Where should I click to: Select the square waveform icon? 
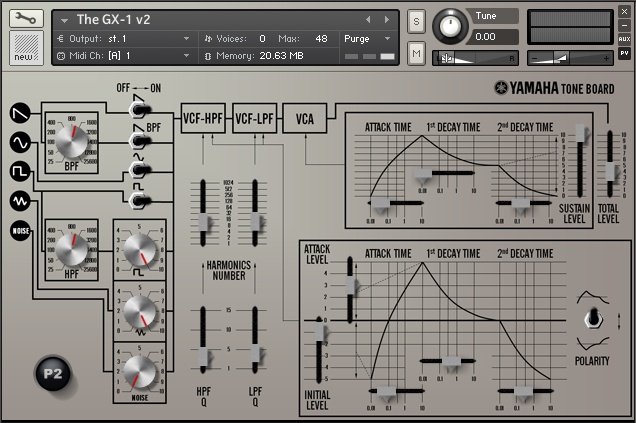19,172
